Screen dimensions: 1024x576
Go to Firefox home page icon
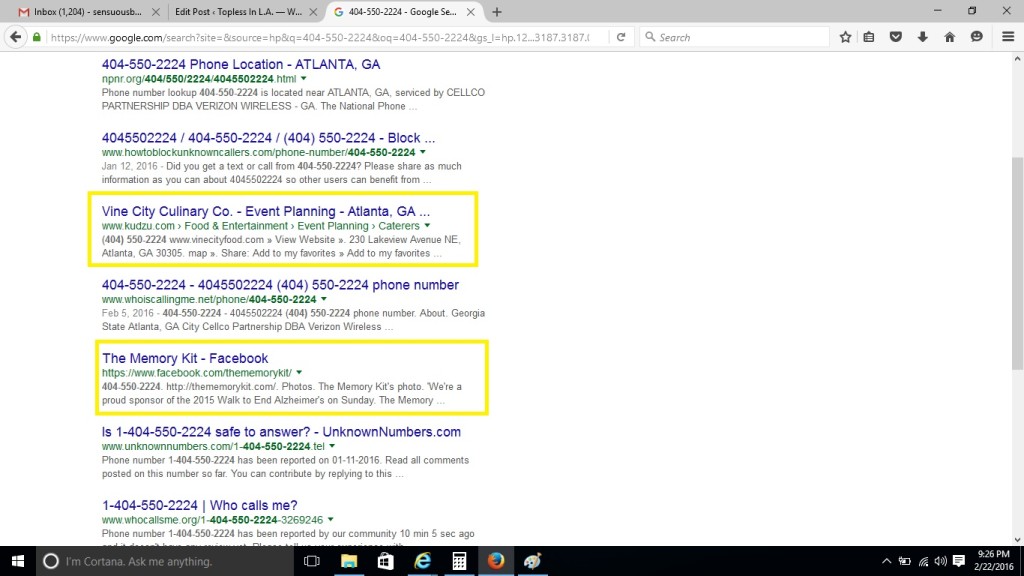[x=950, y=37]
